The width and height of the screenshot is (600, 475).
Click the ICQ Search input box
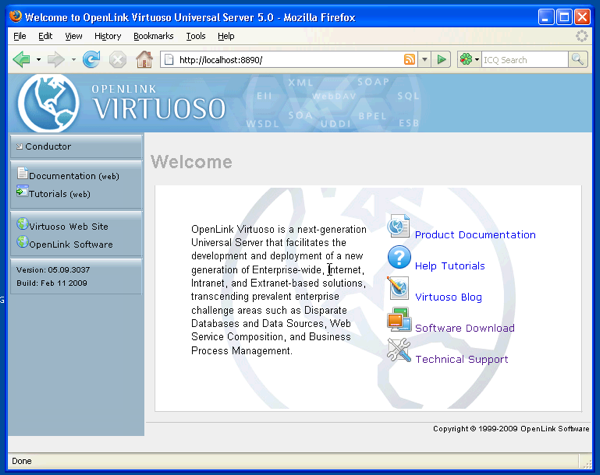coord(524,60)
